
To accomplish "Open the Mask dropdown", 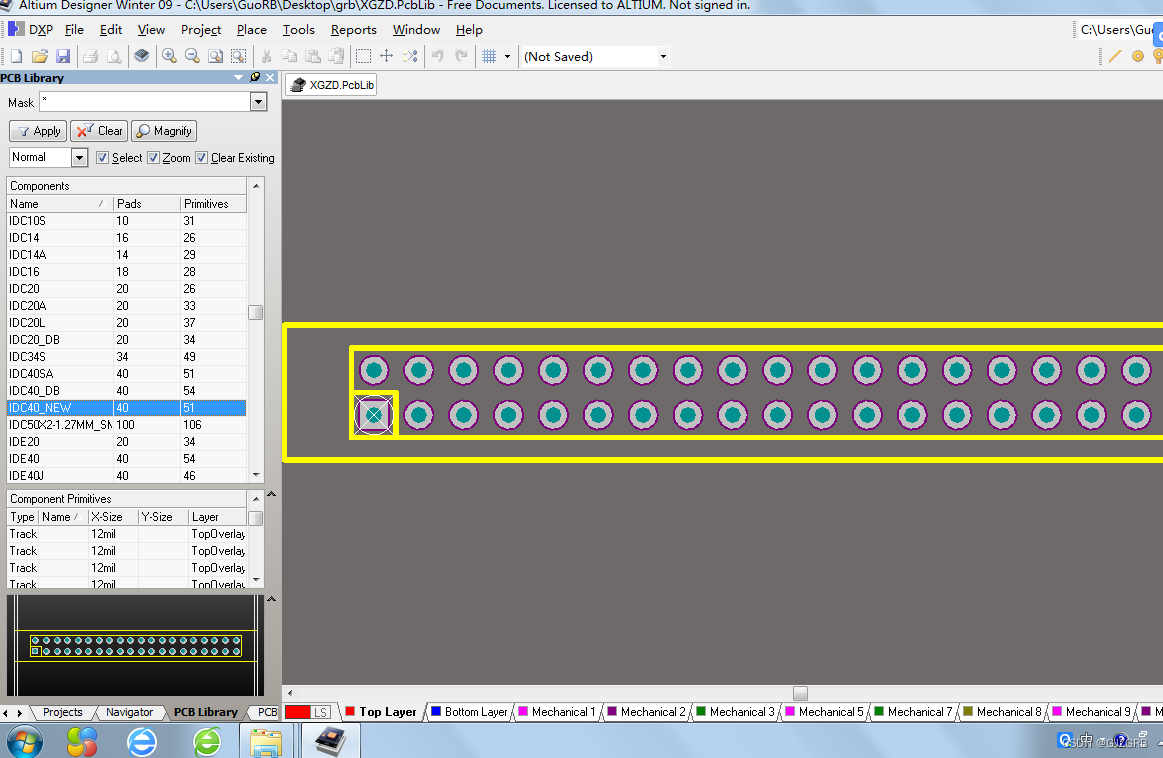I will [258, 101].
